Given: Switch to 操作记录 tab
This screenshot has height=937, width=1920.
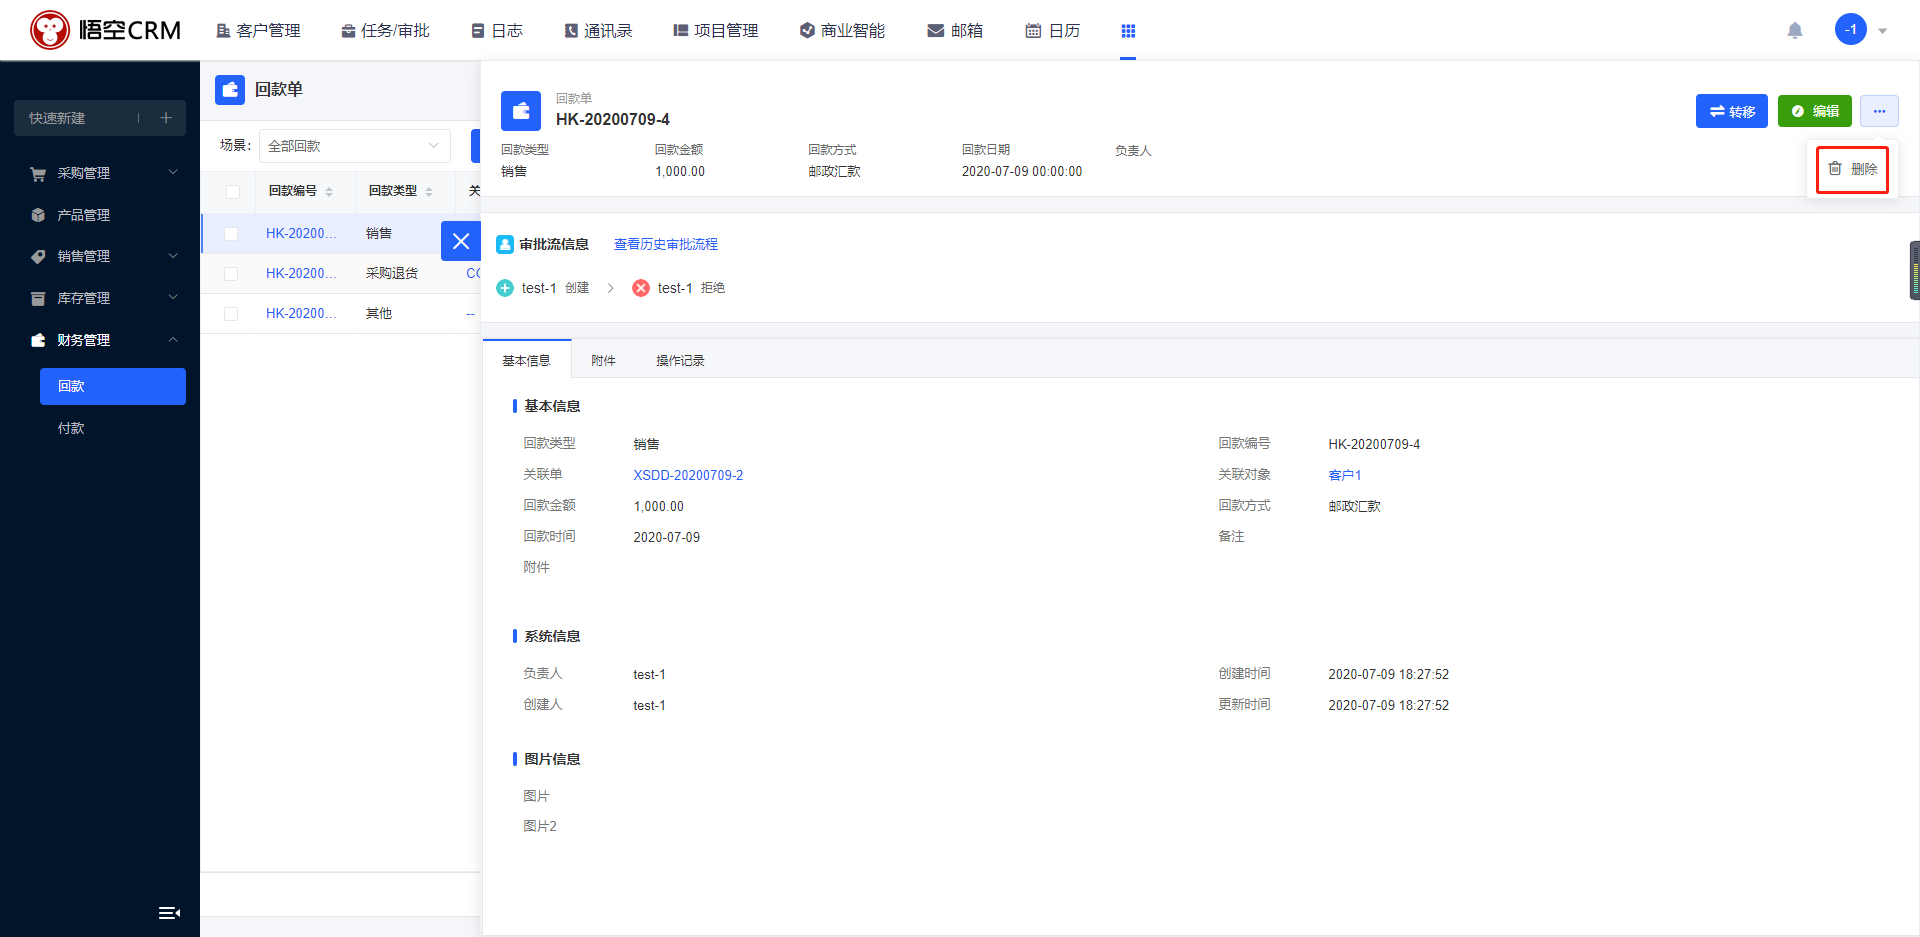Looking at the screenshot, I should (x=680, y=360).
